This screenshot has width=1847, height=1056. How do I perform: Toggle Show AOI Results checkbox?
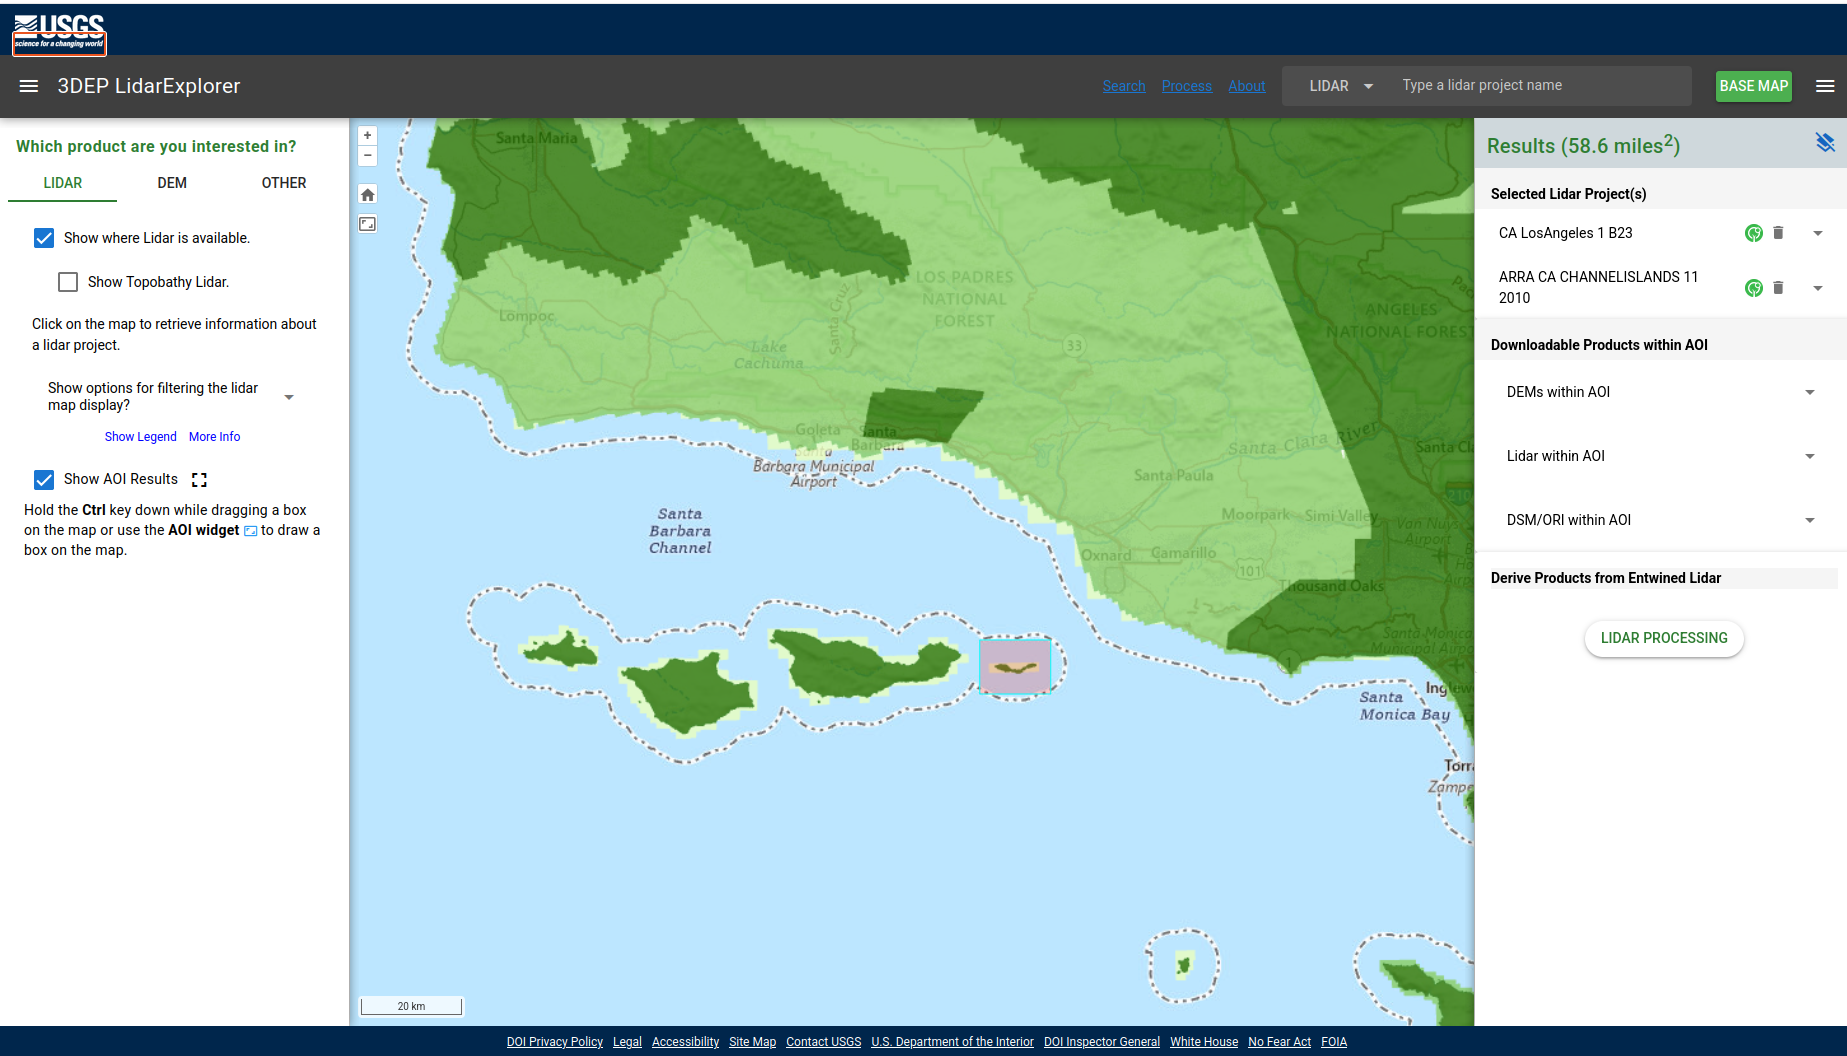[x=44, y=480]
